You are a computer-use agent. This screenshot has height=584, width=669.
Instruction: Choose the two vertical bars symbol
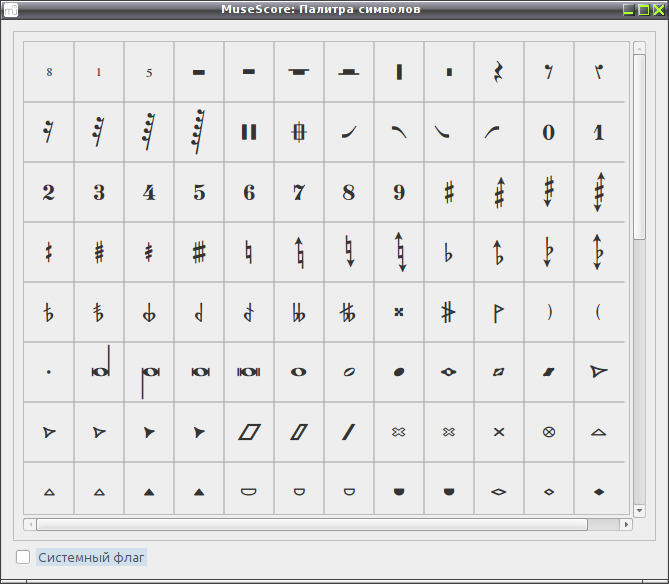coord(249,132)
